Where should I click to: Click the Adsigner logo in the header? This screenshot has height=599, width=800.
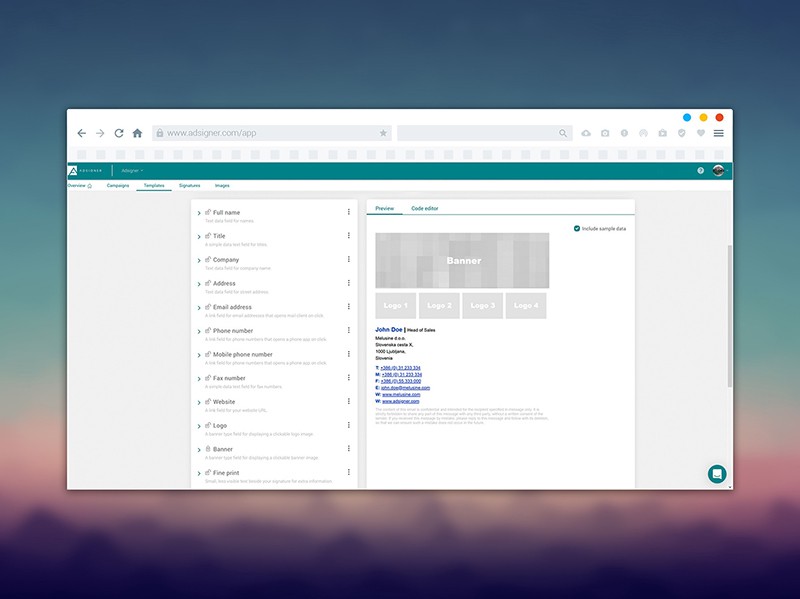(x=85, y=171)
